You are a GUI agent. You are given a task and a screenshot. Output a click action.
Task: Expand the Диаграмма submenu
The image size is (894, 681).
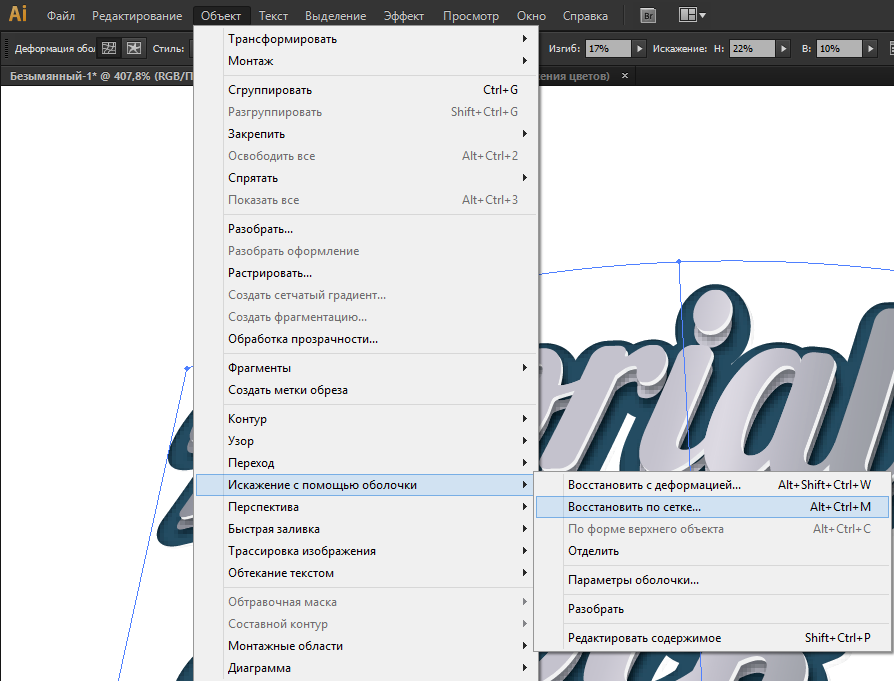point(365,668)
